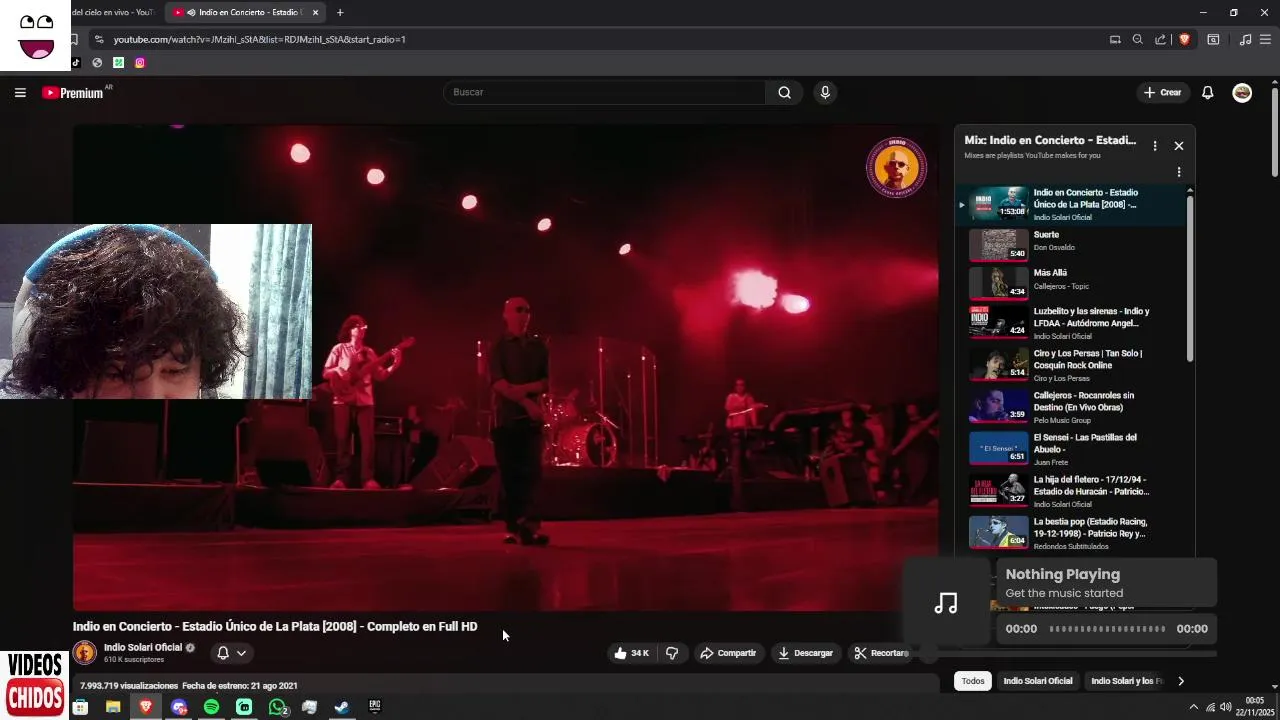This screenshot has height=720, width=1280.
Task: Open Ciro y Los Persas Tan Solo video
Action: [x=1070, y=365]
